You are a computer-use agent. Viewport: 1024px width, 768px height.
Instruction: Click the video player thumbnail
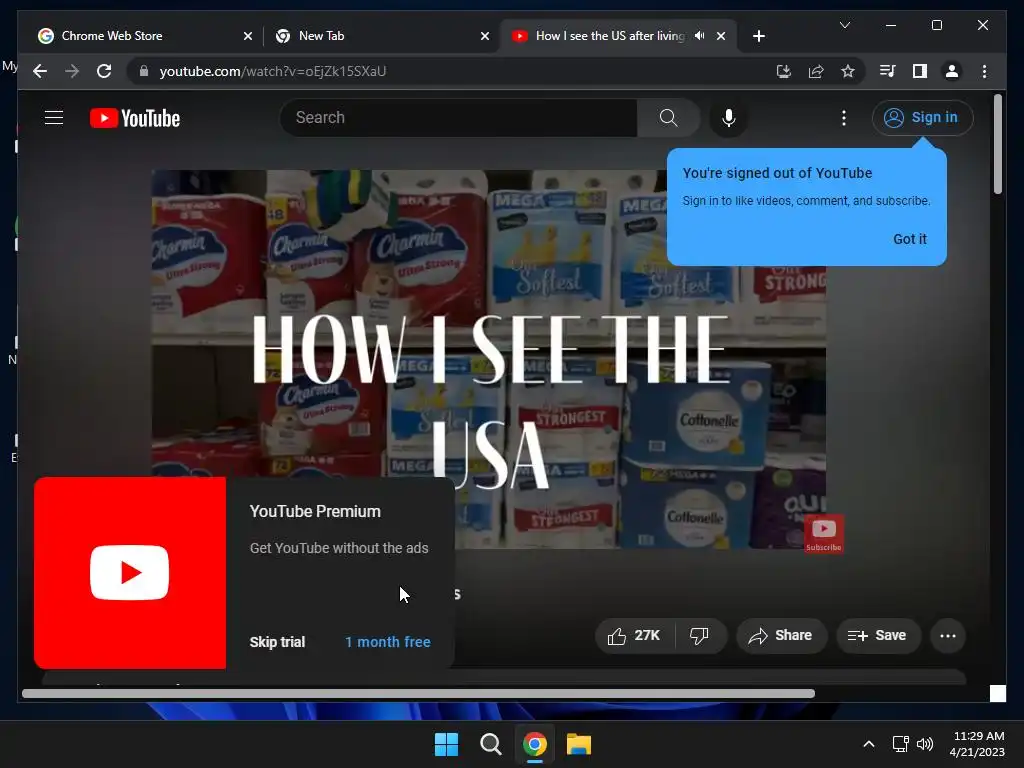488,359
